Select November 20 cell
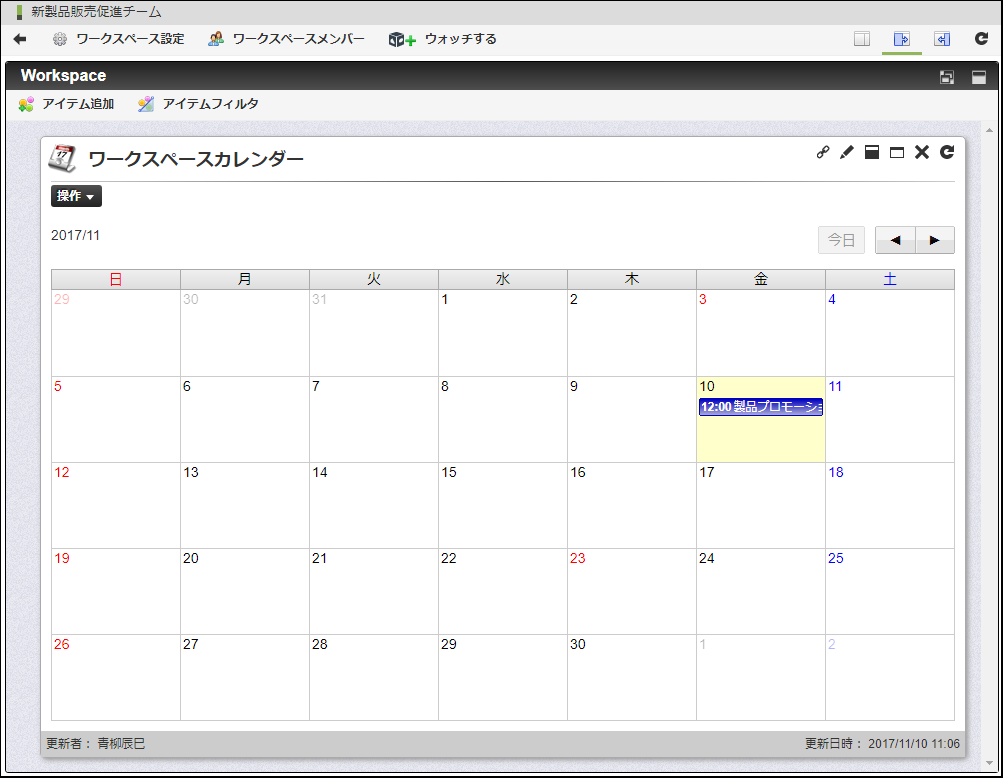1003x778 pixels. click(245, 591)
